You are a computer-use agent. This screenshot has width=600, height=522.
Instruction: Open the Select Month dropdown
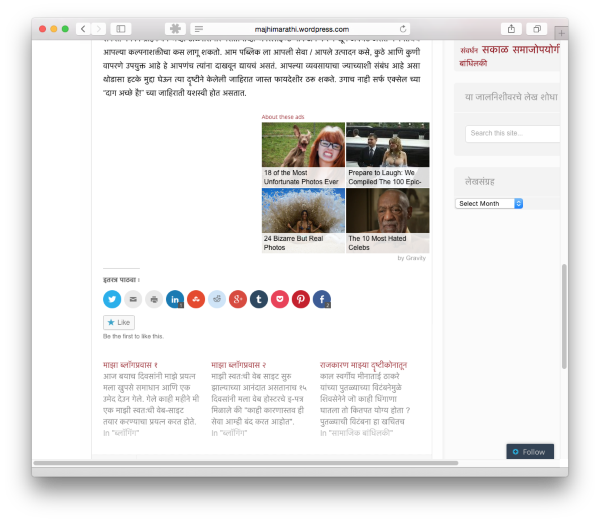(489, 204)
